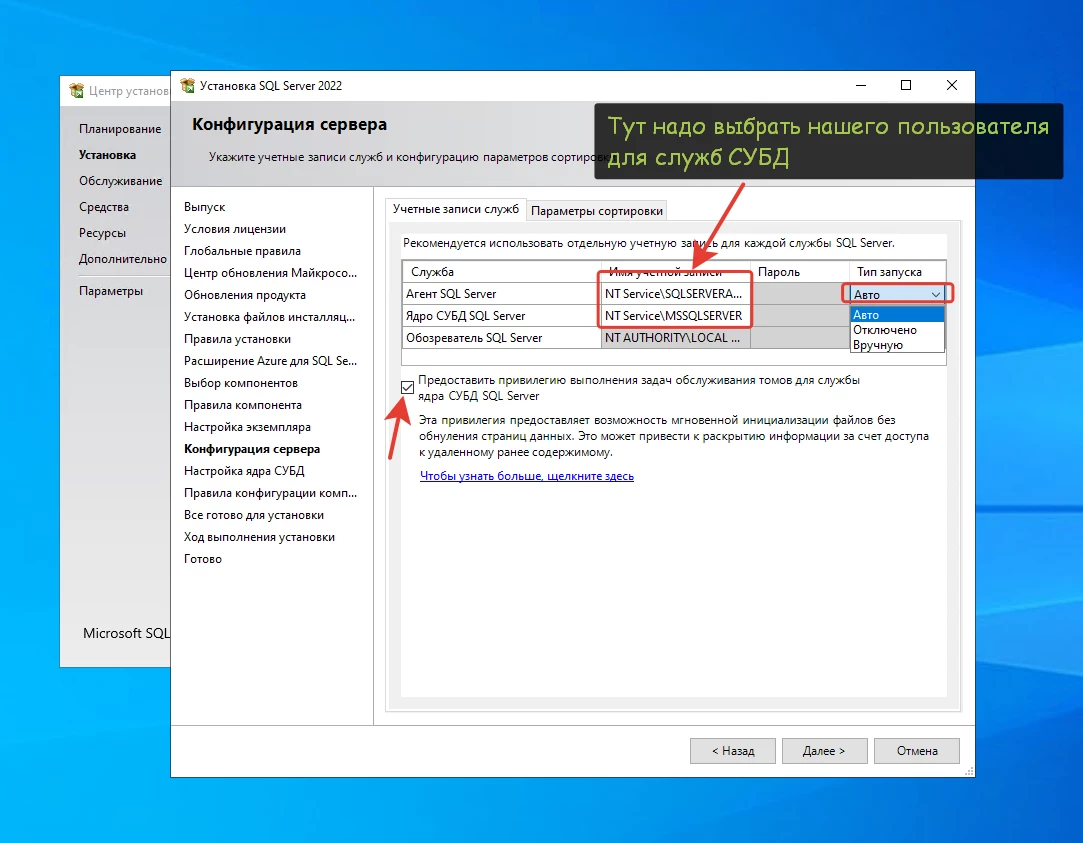The image size is (1083, 843).
Task: Pick 'Вручную' in the startup type list
Action: tap(897, 345)
